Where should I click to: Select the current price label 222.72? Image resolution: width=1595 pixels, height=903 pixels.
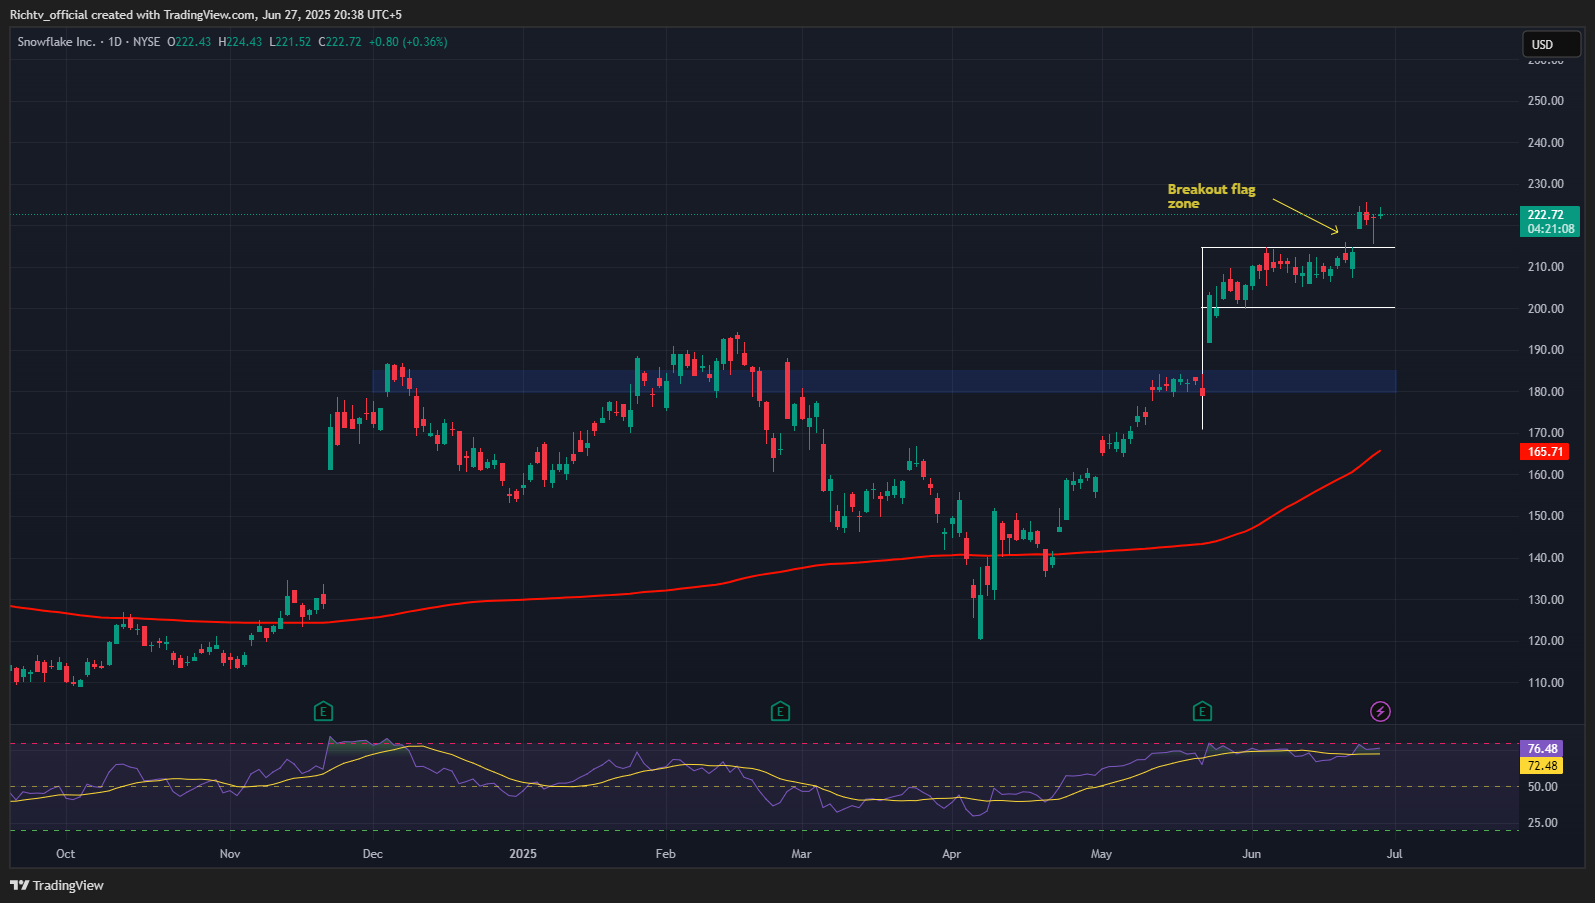tap(1550, 222)
